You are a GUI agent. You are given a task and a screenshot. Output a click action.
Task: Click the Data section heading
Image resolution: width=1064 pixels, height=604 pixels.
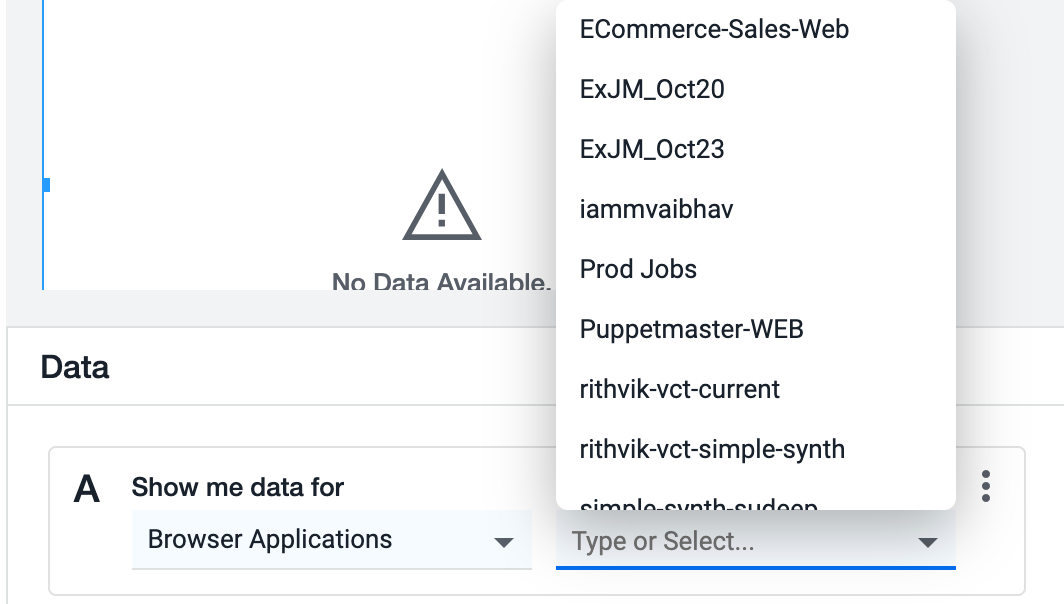[x=75, y=367]
